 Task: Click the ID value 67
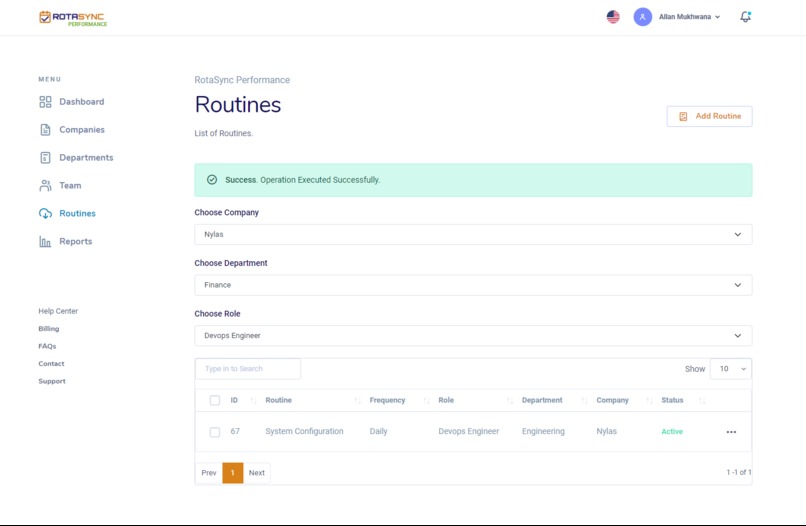235,431
